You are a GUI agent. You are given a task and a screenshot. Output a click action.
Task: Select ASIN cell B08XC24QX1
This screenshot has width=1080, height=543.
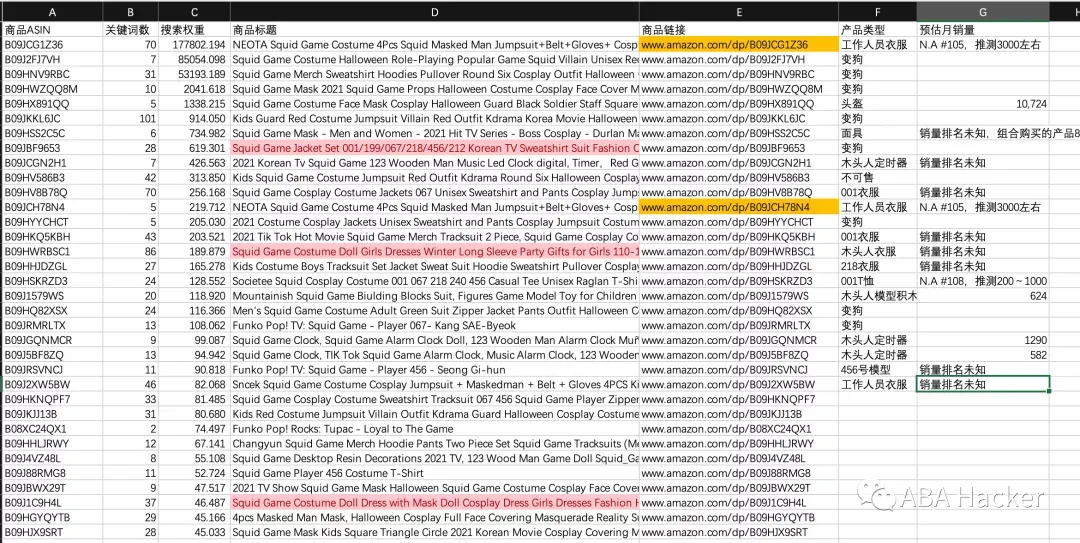point(52,429)
